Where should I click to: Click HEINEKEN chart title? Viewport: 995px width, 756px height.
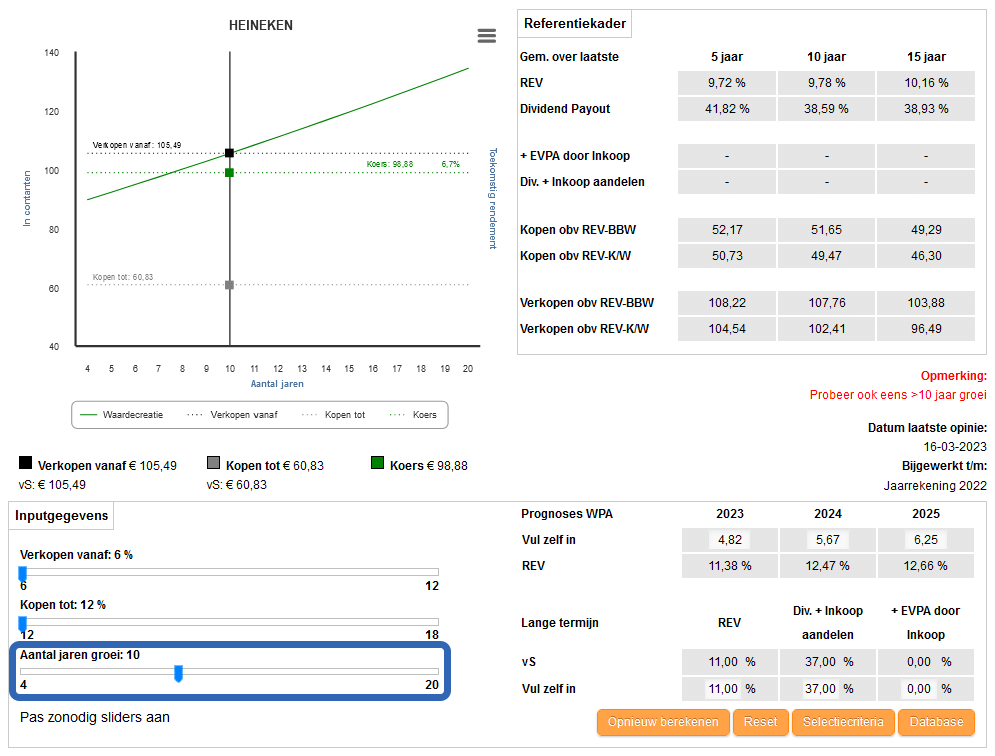261,25
